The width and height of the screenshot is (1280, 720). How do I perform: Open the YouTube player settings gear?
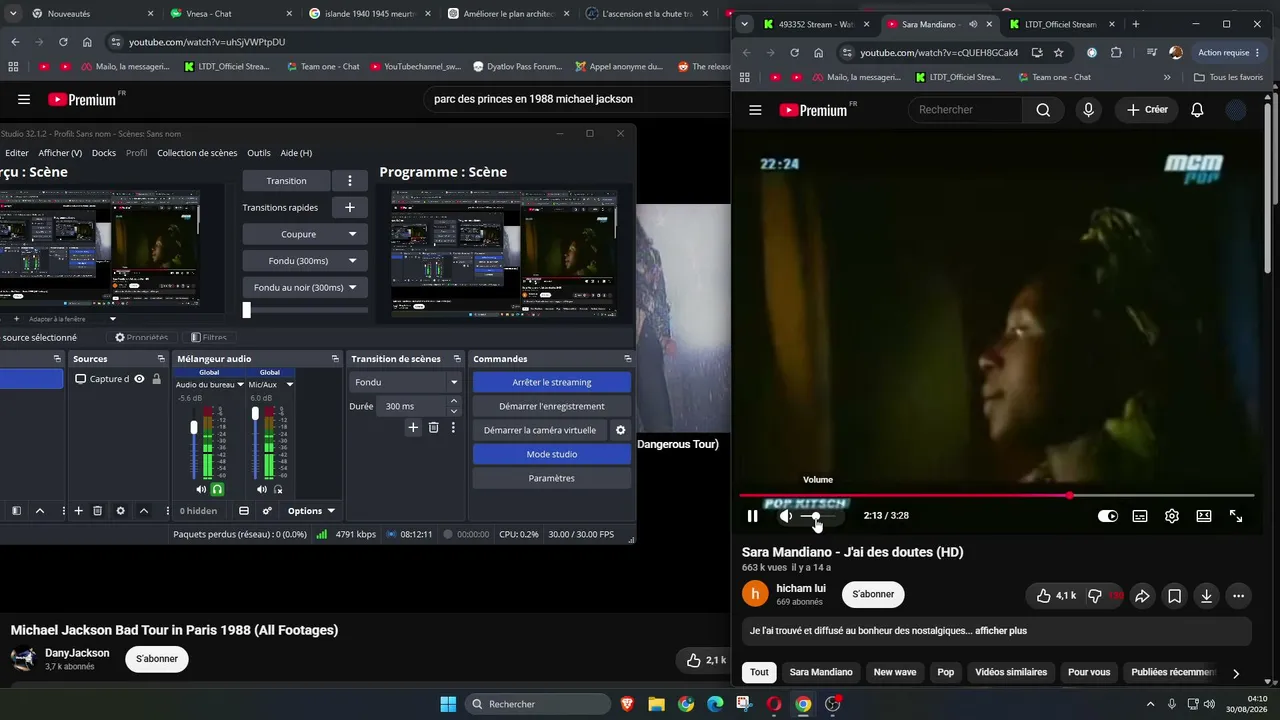click(x=1172, y=516)
